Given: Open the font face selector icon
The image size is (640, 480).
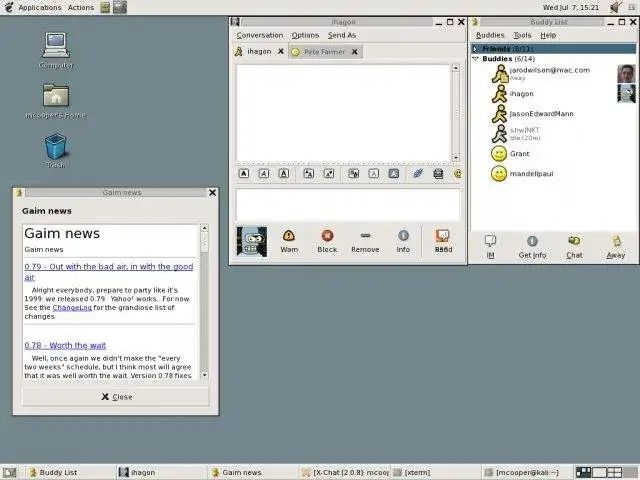Looking at the screenshot, I should pyautogui.click(x=354, y=174).
